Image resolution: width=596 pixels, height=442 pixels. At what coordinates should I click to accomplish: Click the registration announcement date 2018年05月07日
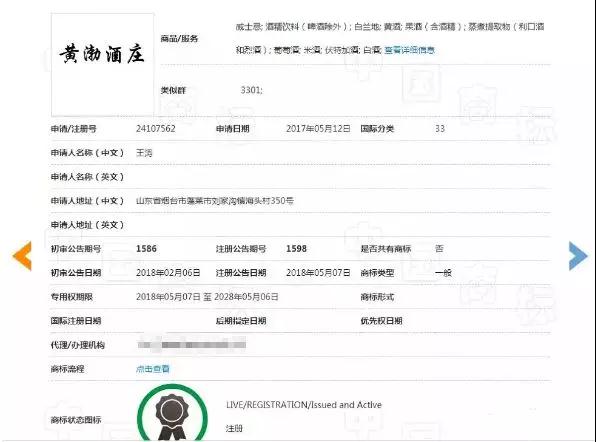coord(318,272)
